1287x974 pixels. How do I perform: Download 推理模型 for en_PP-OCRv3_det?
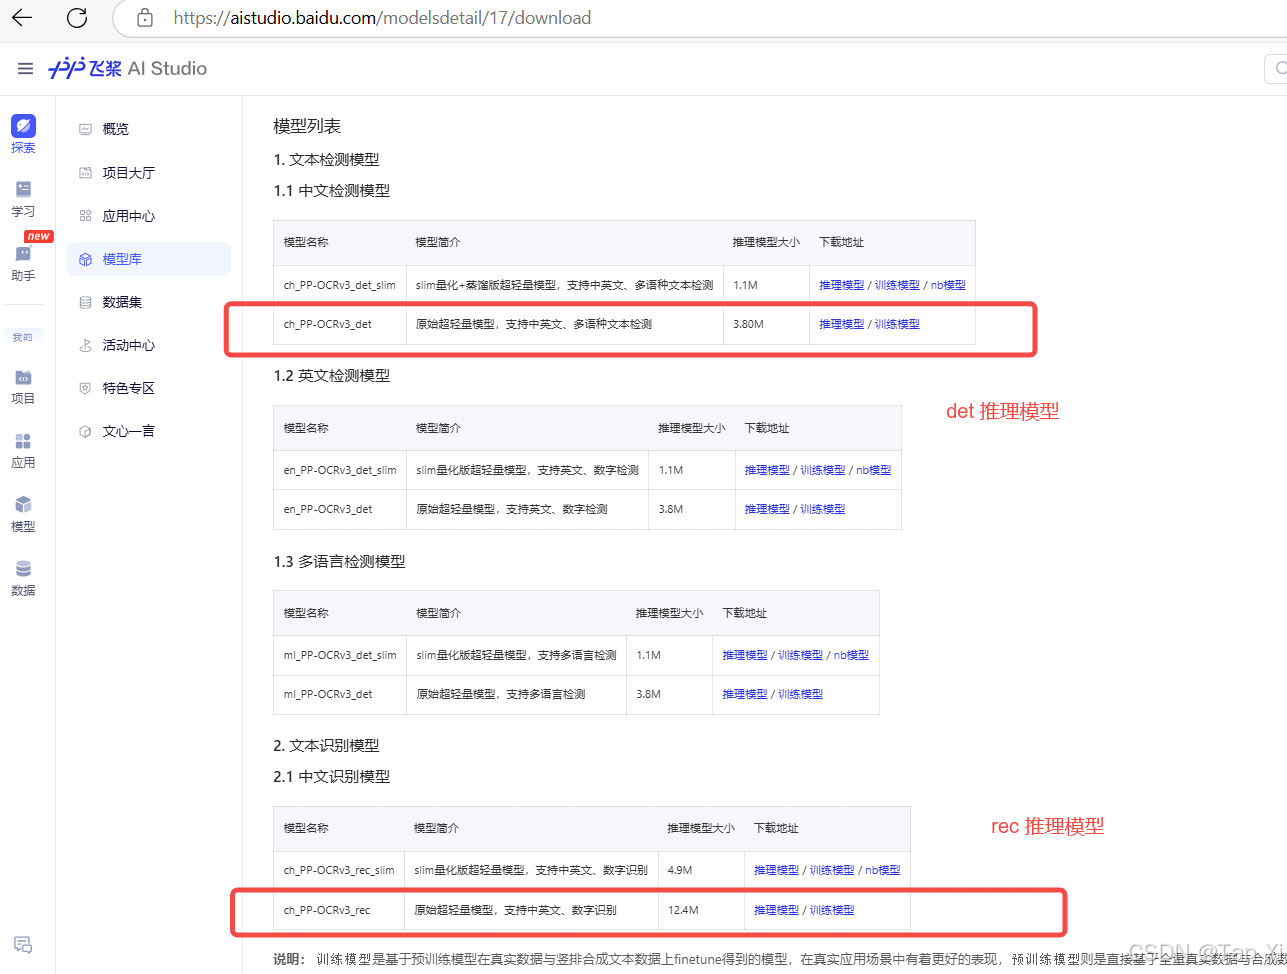tap(767, 509)
